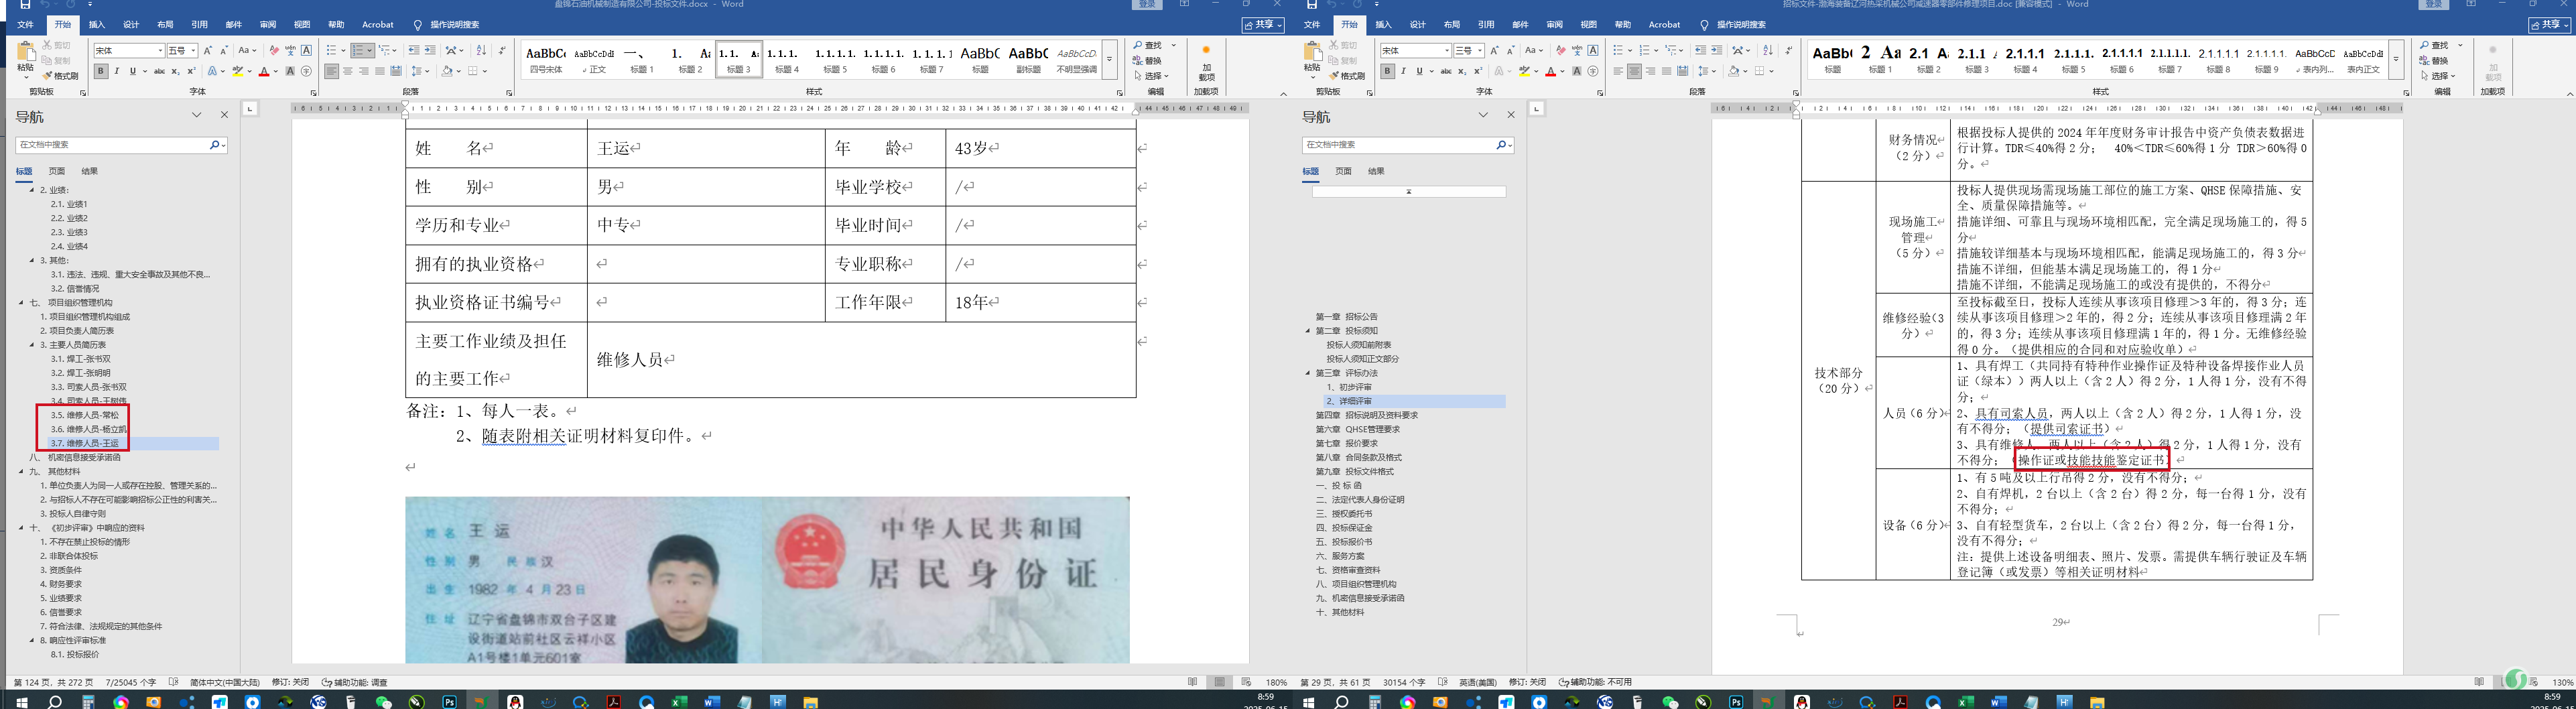Apply red font color in 招标文件 window

(x=1551, y=71)
